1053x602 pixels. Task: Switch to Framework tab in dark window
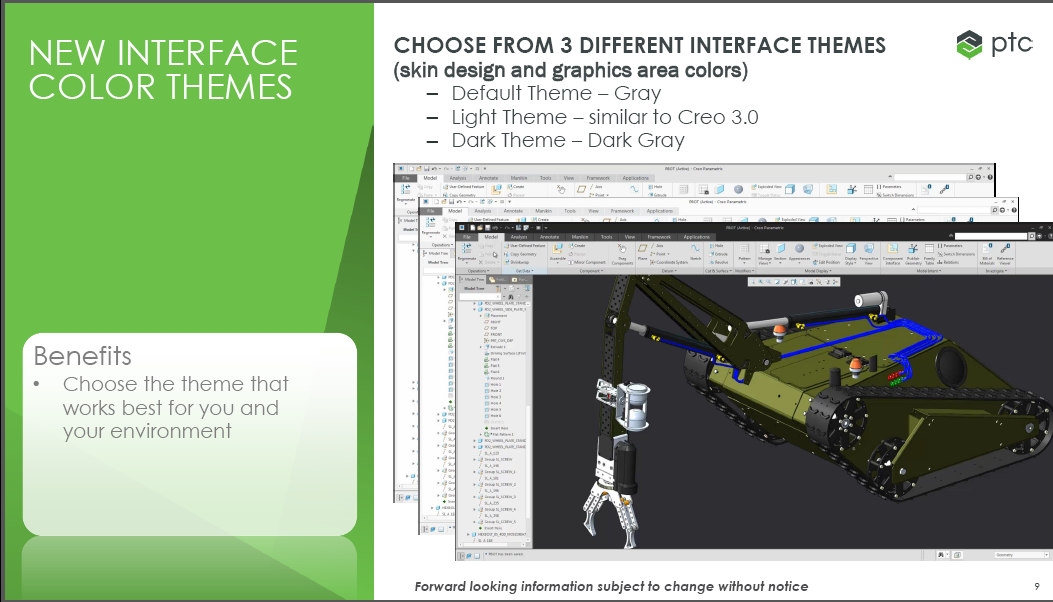[x=659, y=237]
